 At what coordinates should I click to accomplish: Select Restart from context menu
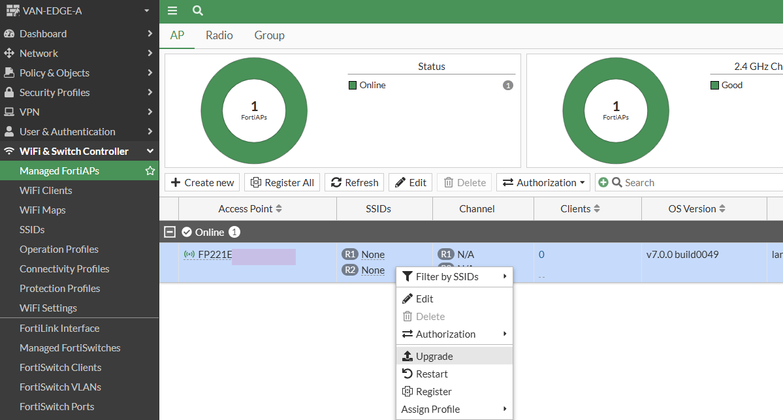pos(454,374)
